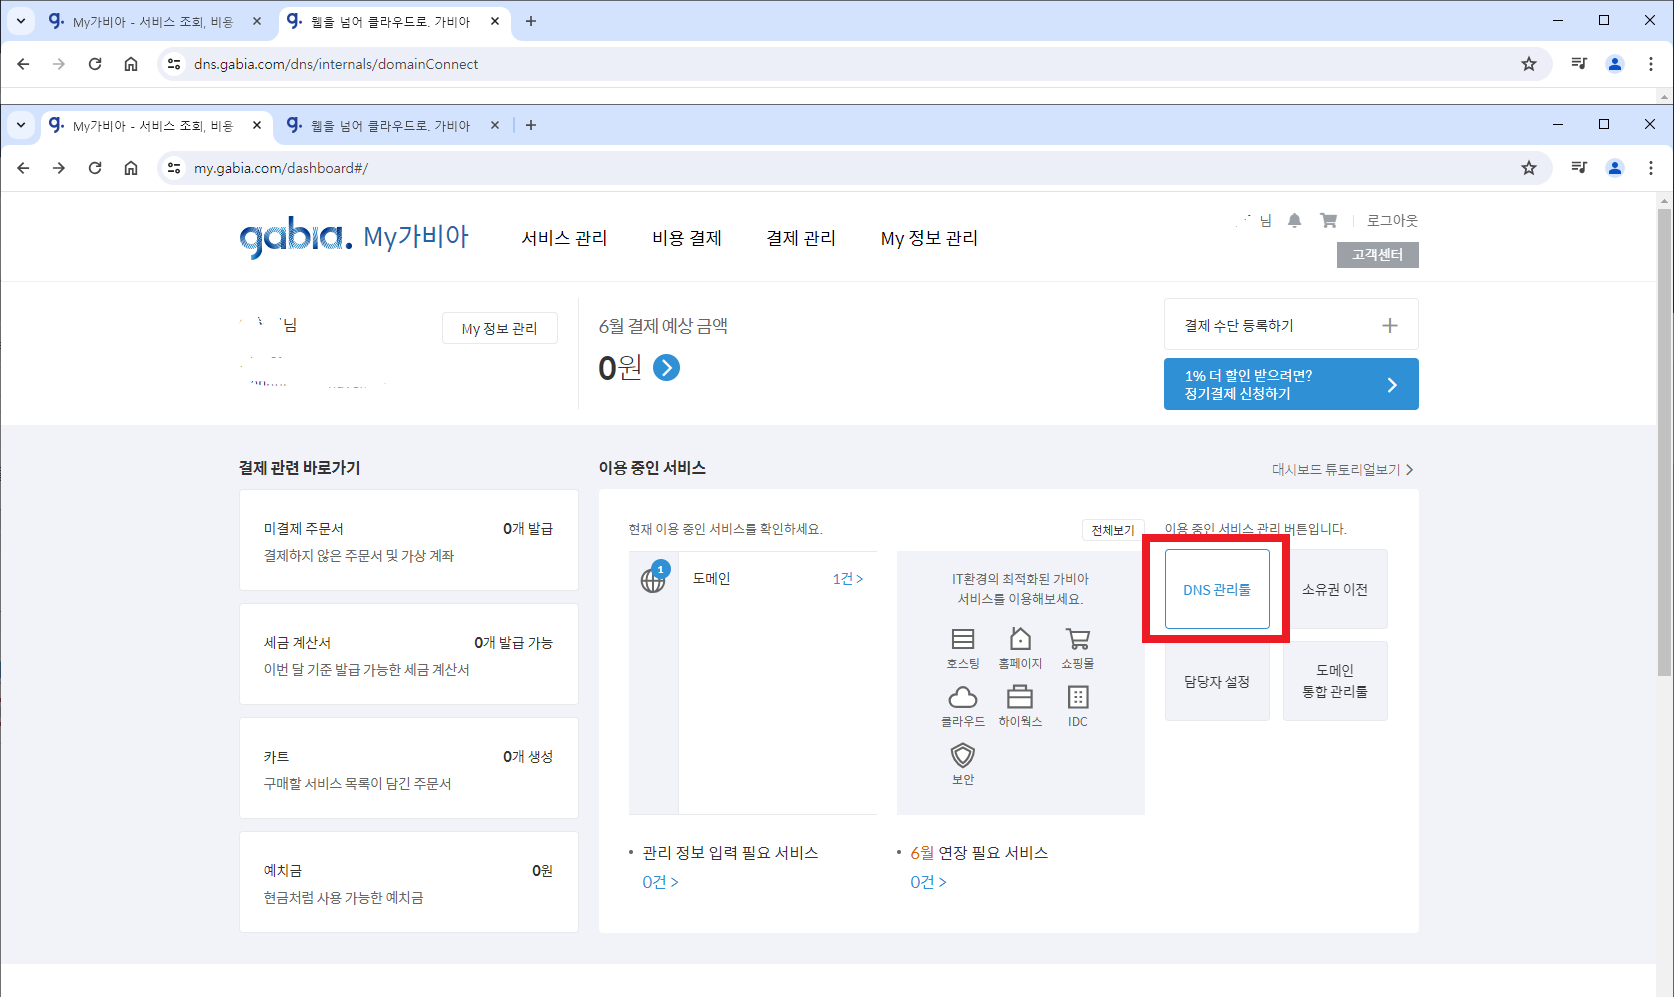This screenshot has height=997, width=1674.
Task: Click the 전체보기 button
Action: pos(1113,530)
